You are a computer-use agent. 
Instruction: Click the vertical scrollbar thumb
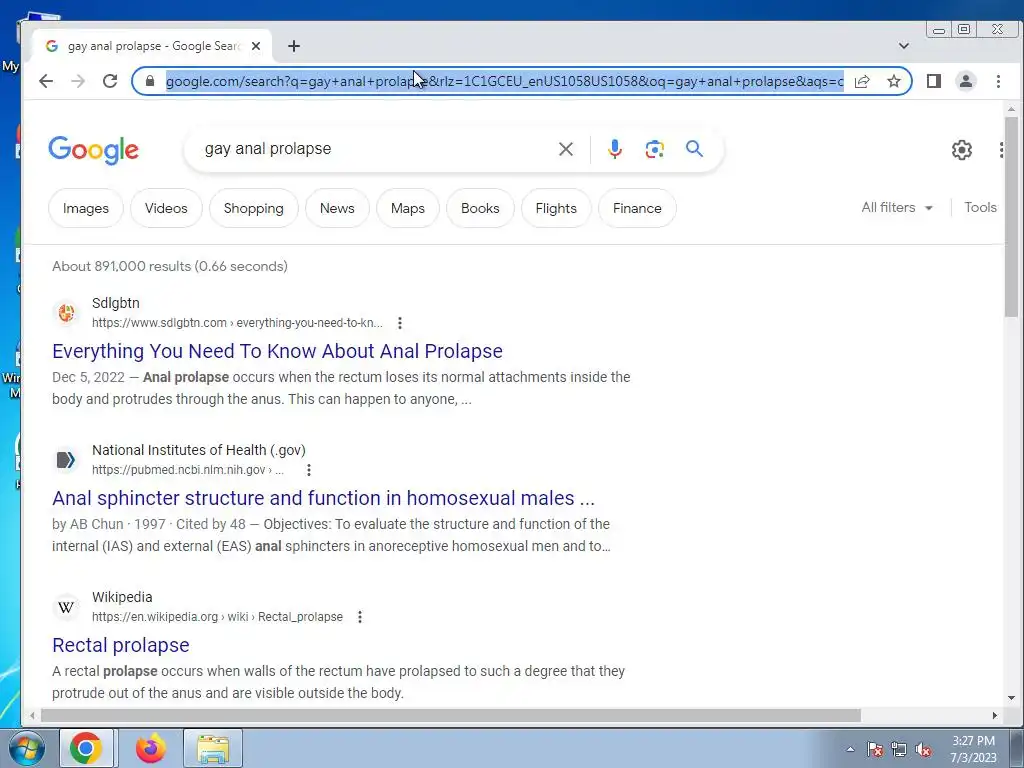coord(1011,216)
